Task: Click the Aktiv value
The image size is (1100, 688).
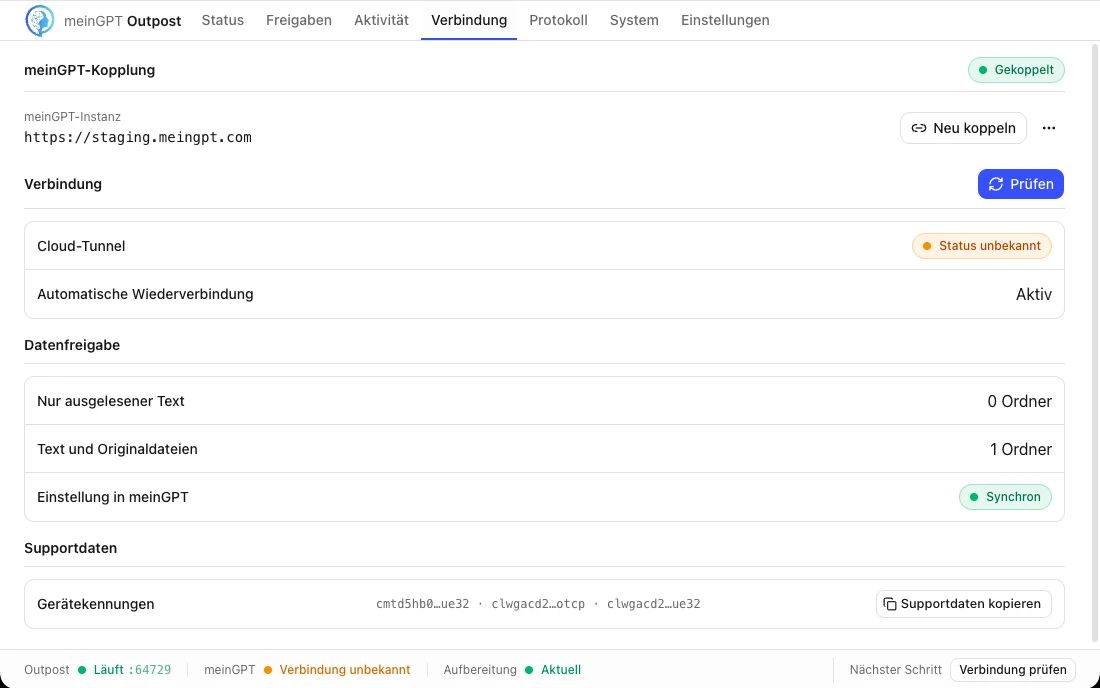Action: (x=1033, y=295)
